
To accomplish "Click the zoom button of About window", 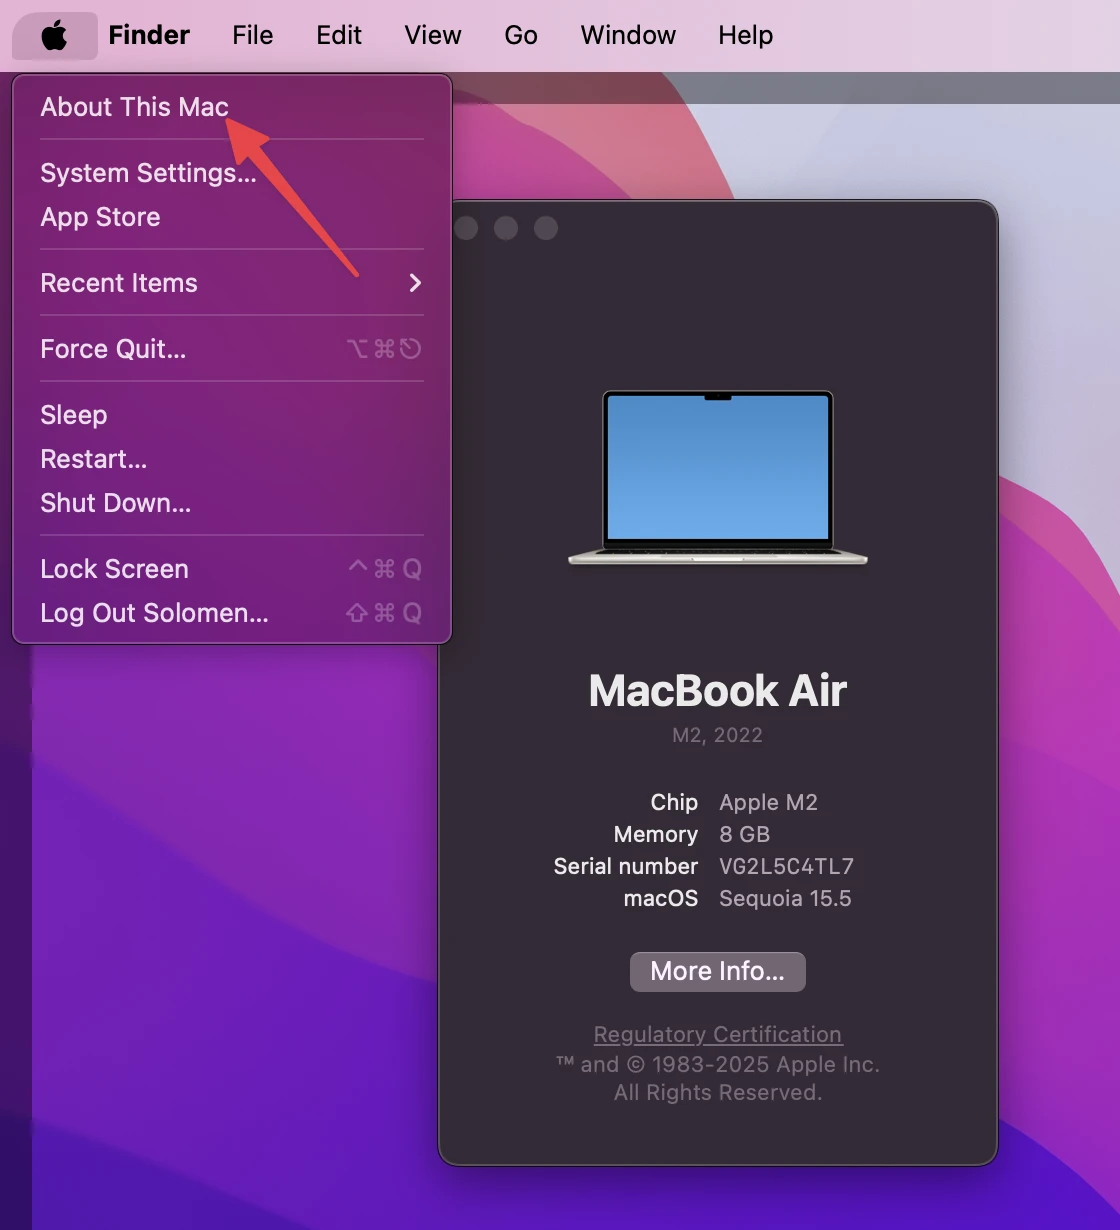I will coord(546,228).
